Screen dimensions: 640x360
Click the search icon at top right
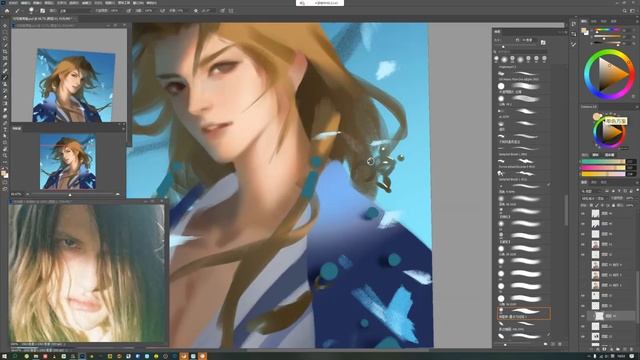(624, 11)
